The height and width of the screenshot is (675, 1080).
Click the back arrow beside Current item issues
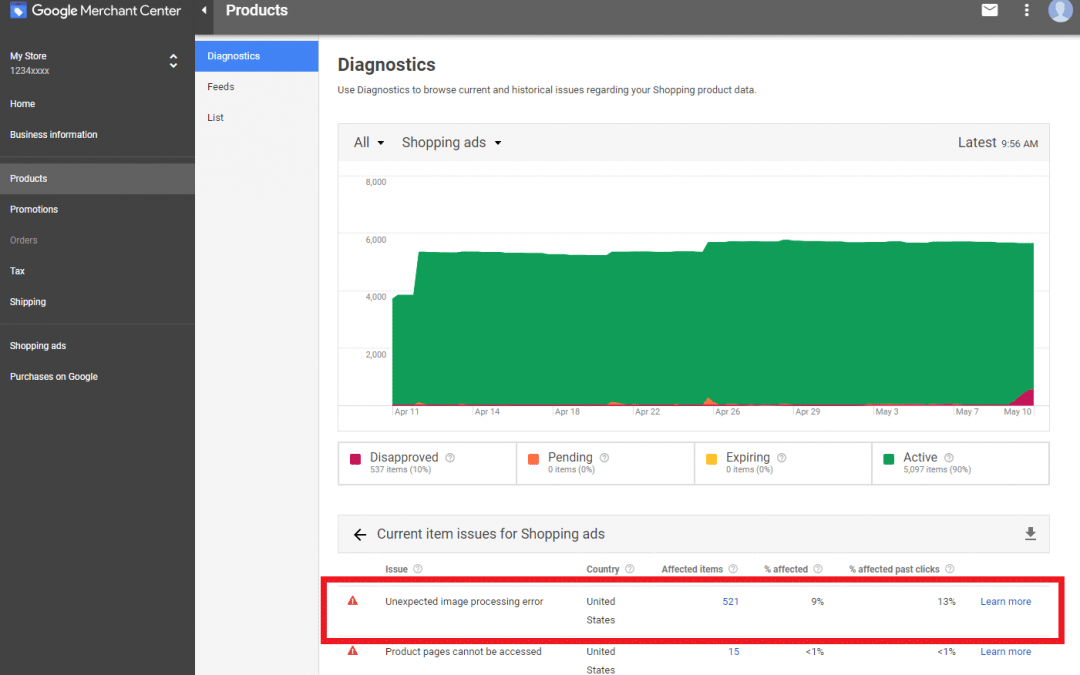[x=360, y=534]
